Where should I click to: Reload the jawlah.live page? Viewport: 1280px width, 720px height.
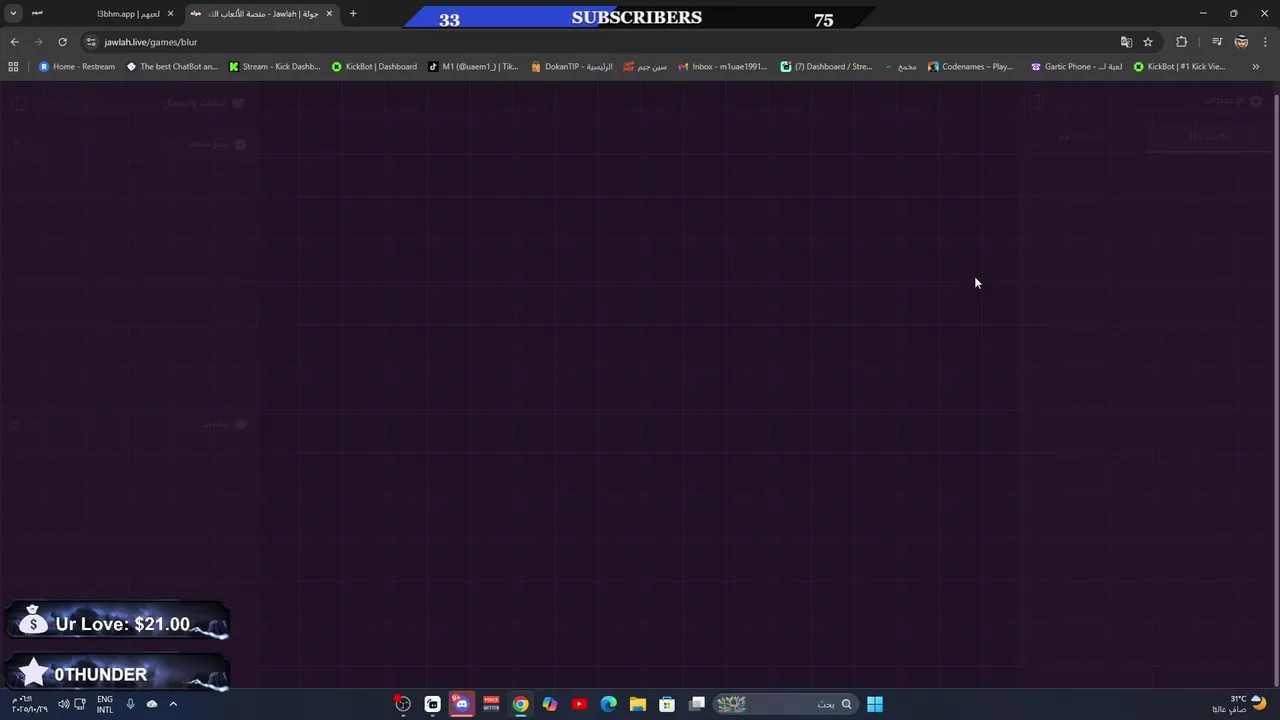coord(62,42)
